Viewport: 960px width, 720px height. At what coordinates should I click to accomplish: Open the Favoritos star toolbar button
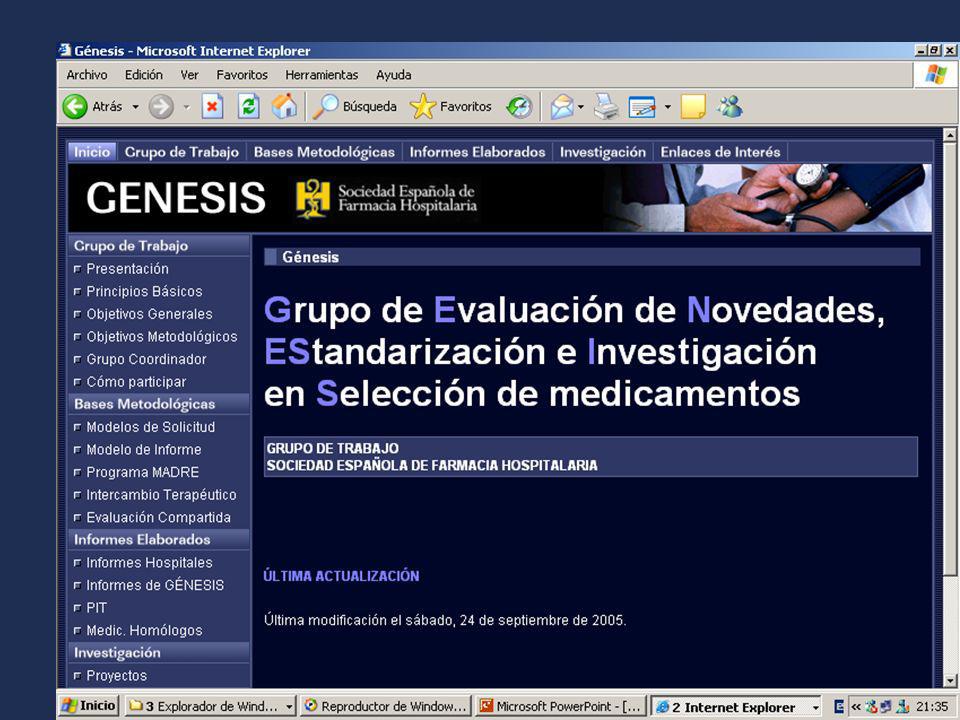click(x=451, y=107)
